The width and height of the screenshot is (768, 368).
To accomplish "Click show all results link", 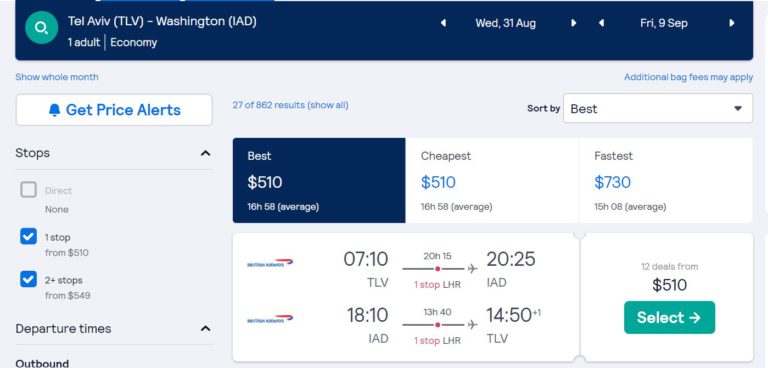I will coord(328,105).
